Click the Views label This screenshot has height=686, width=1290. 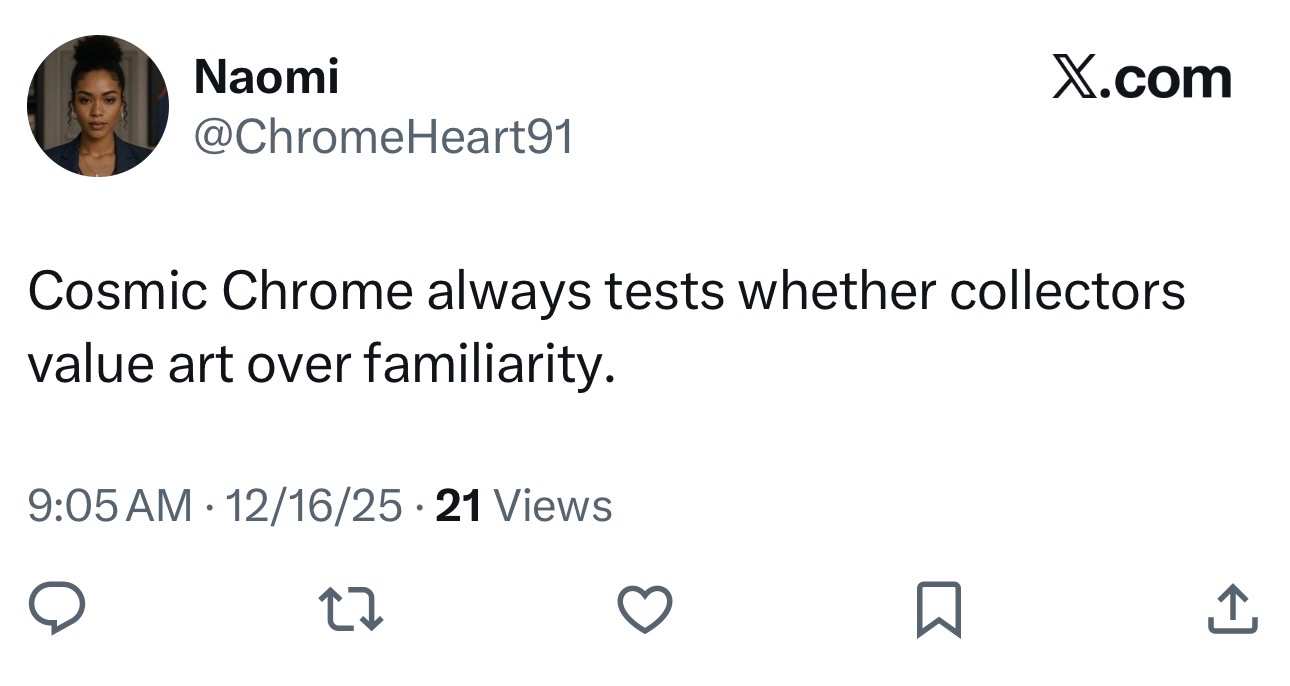pos(553,506)
